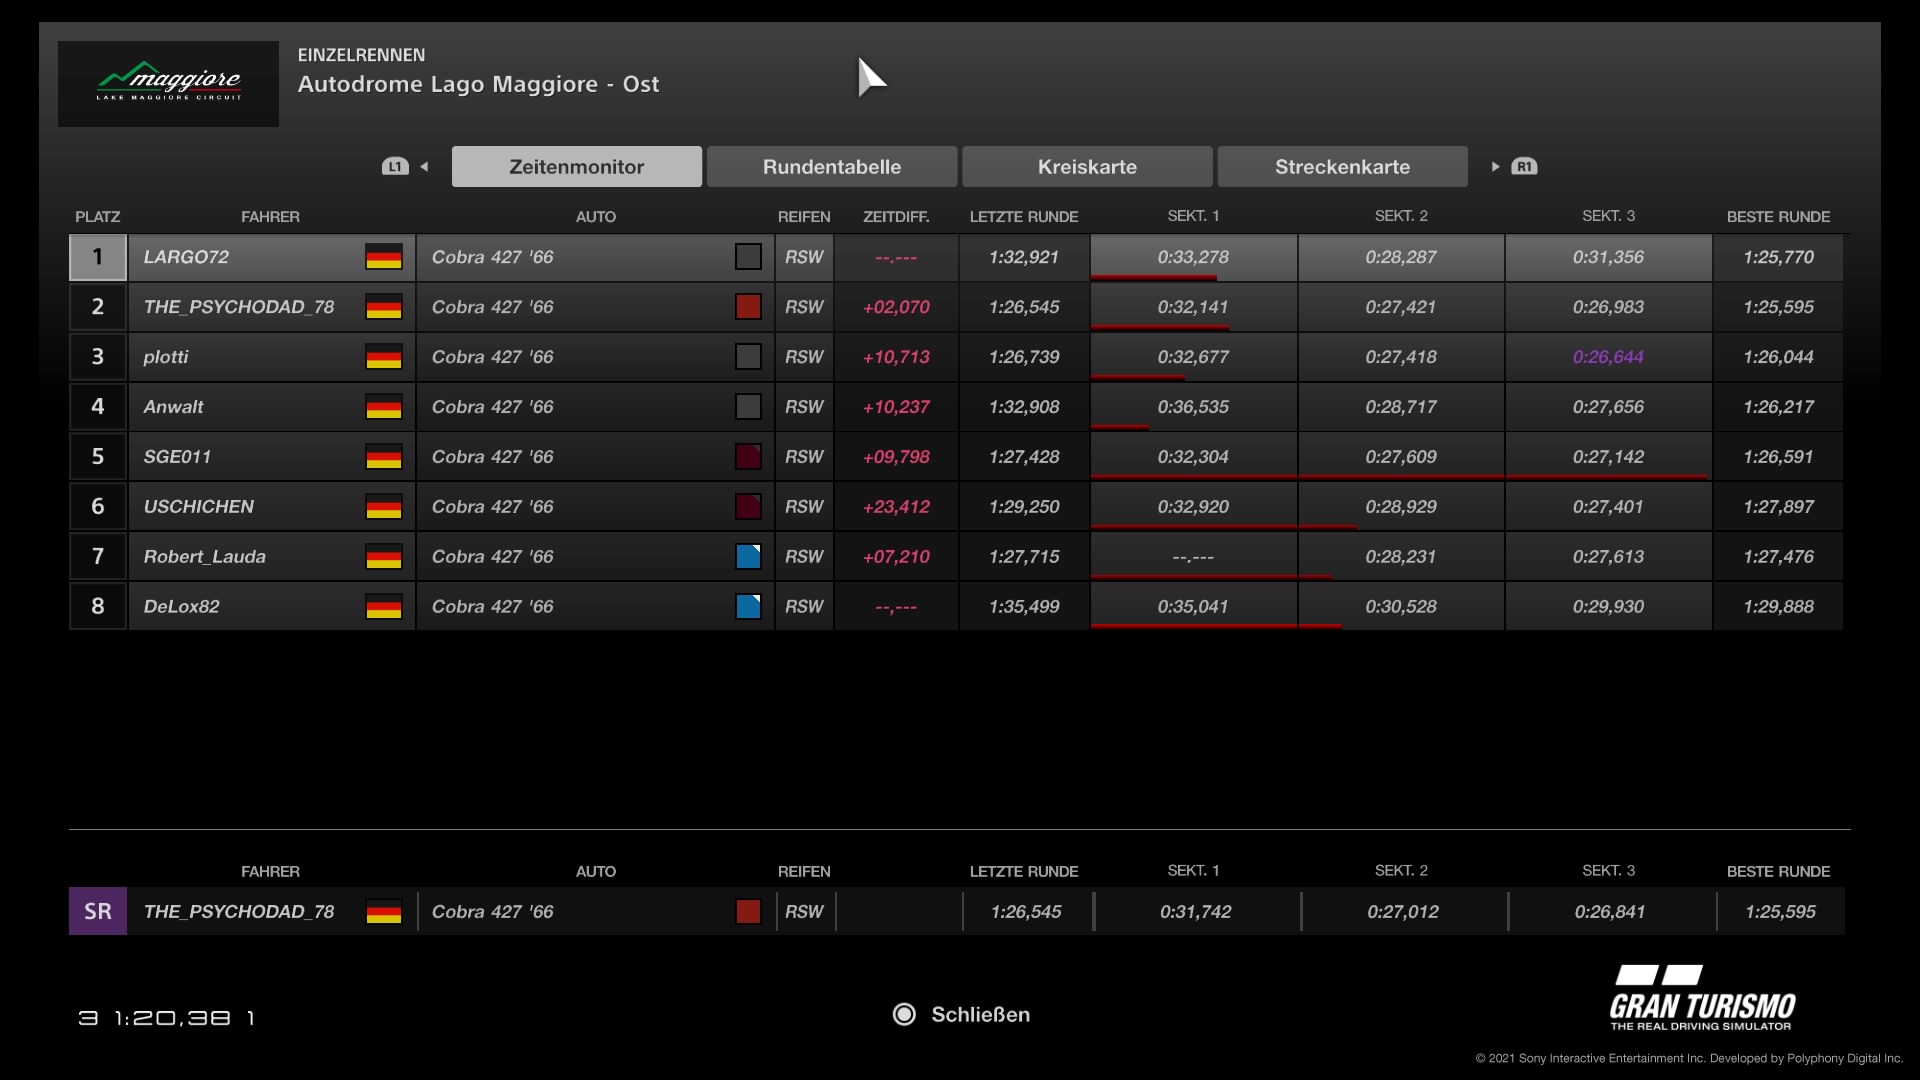Click the circle icon beside Schließen
The height and width of the screenshot is (1080, 1920).
tap(904, 1014)
